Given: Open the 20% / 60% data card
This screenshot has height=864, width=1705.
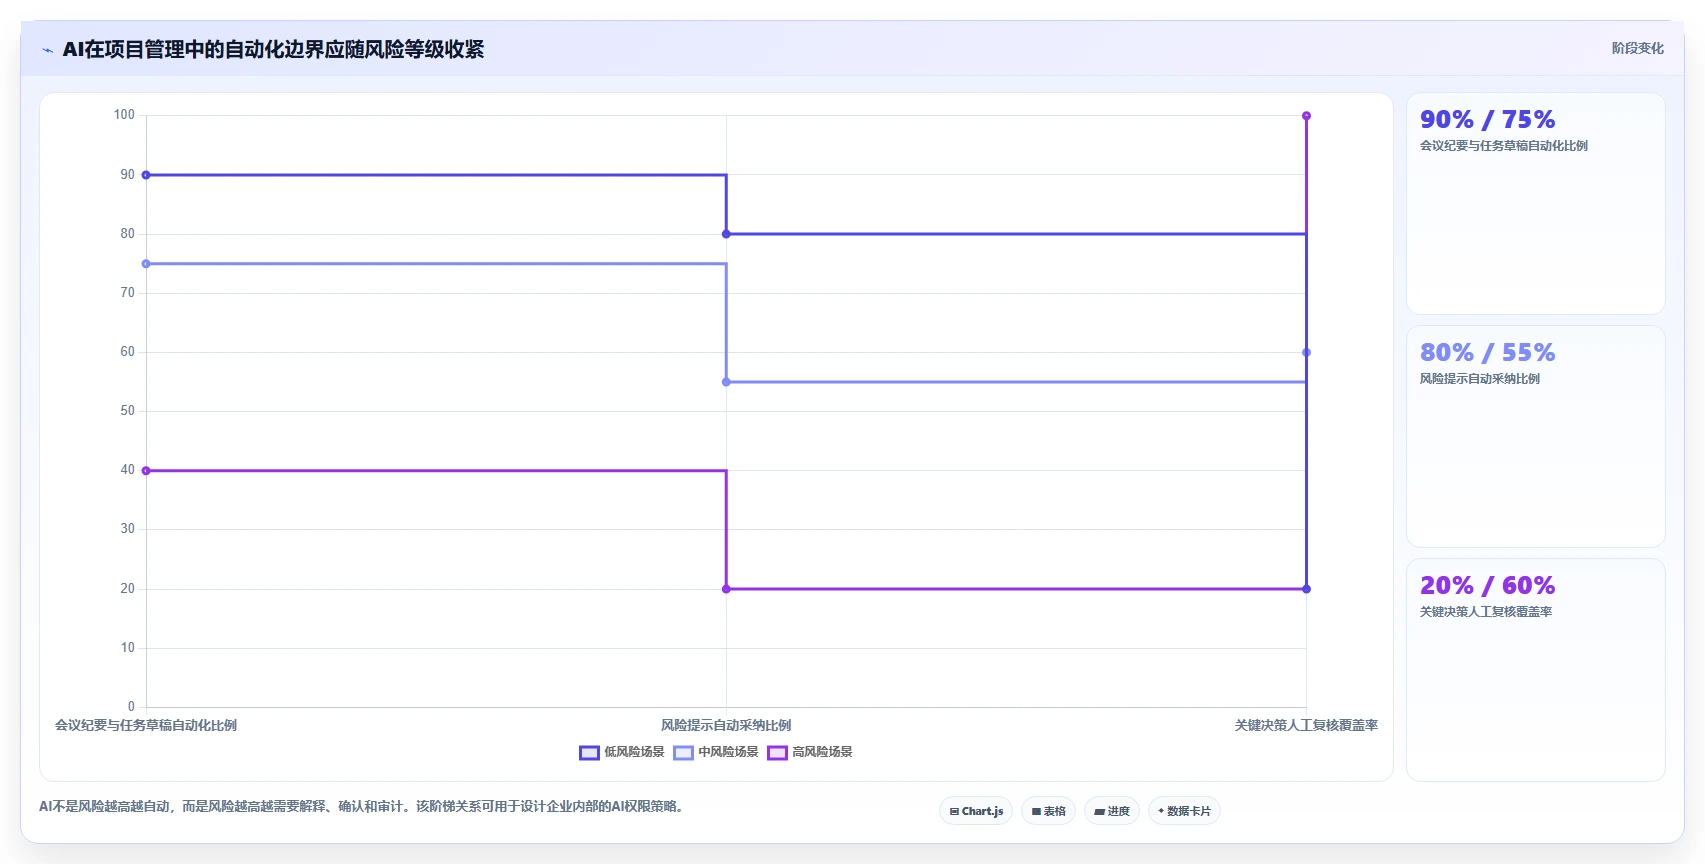Looking at the screenshot, I should (1535, 670).
